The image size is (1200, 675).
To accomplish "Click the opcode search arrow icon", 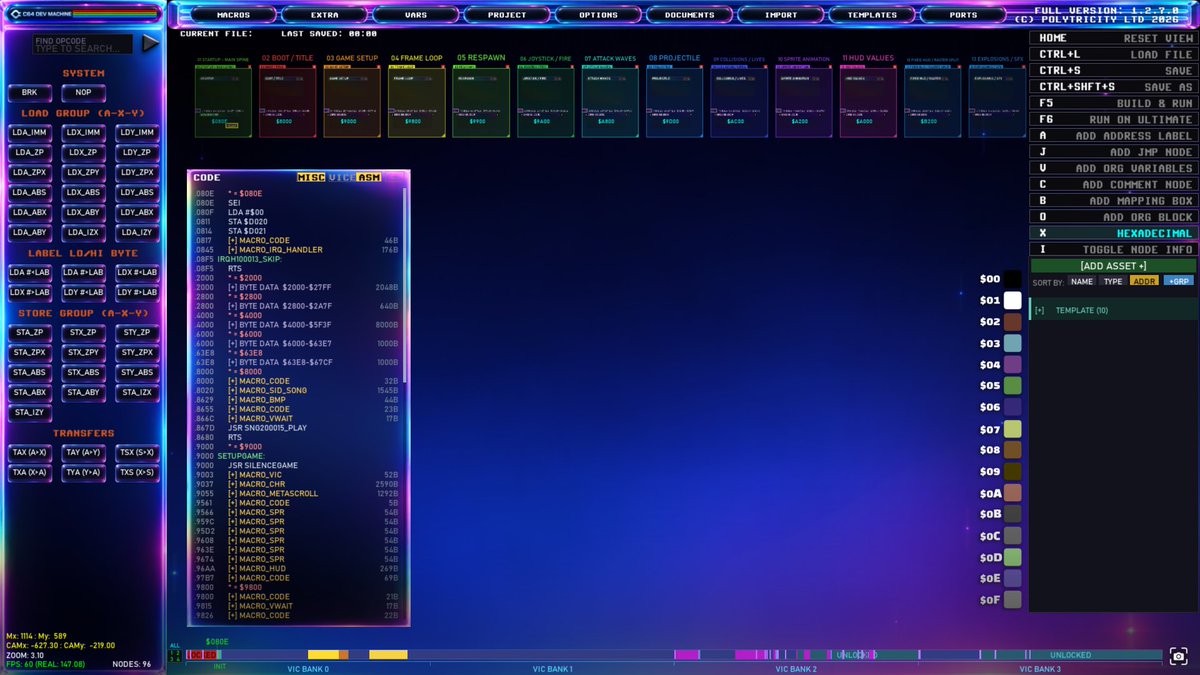I will 150,43.
